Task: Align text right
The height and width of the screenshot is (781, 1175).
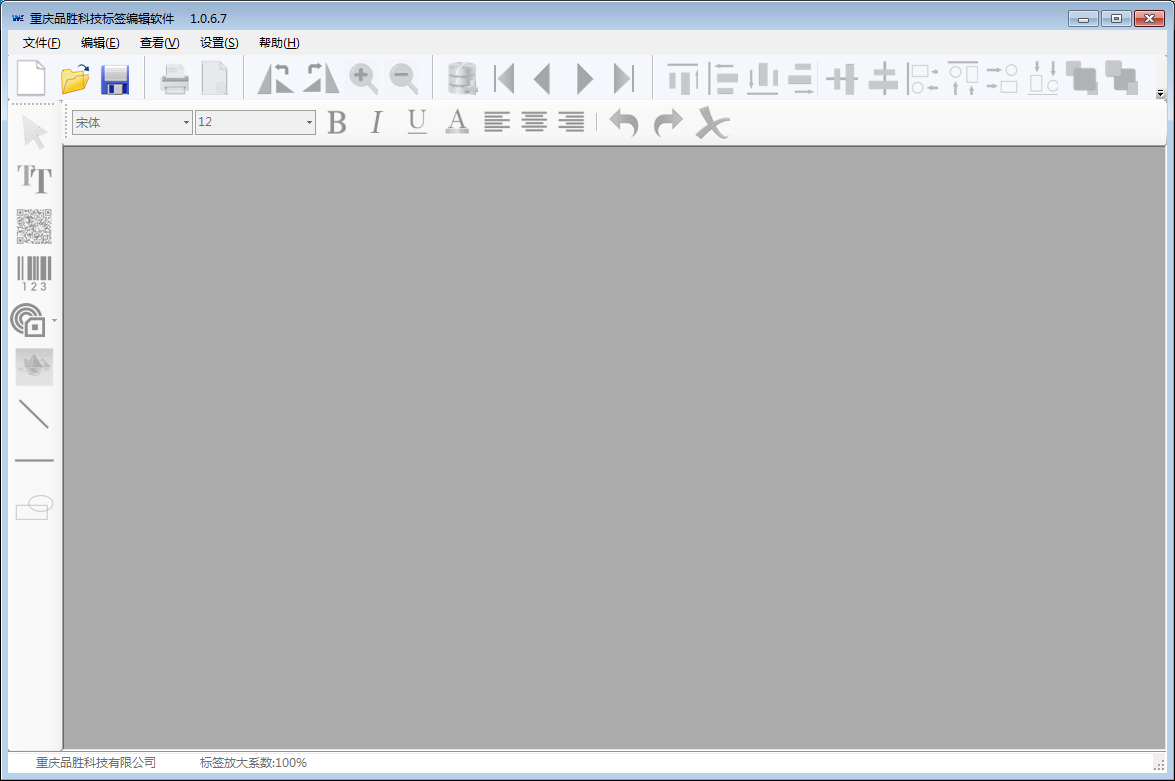Action: (571, 122)
